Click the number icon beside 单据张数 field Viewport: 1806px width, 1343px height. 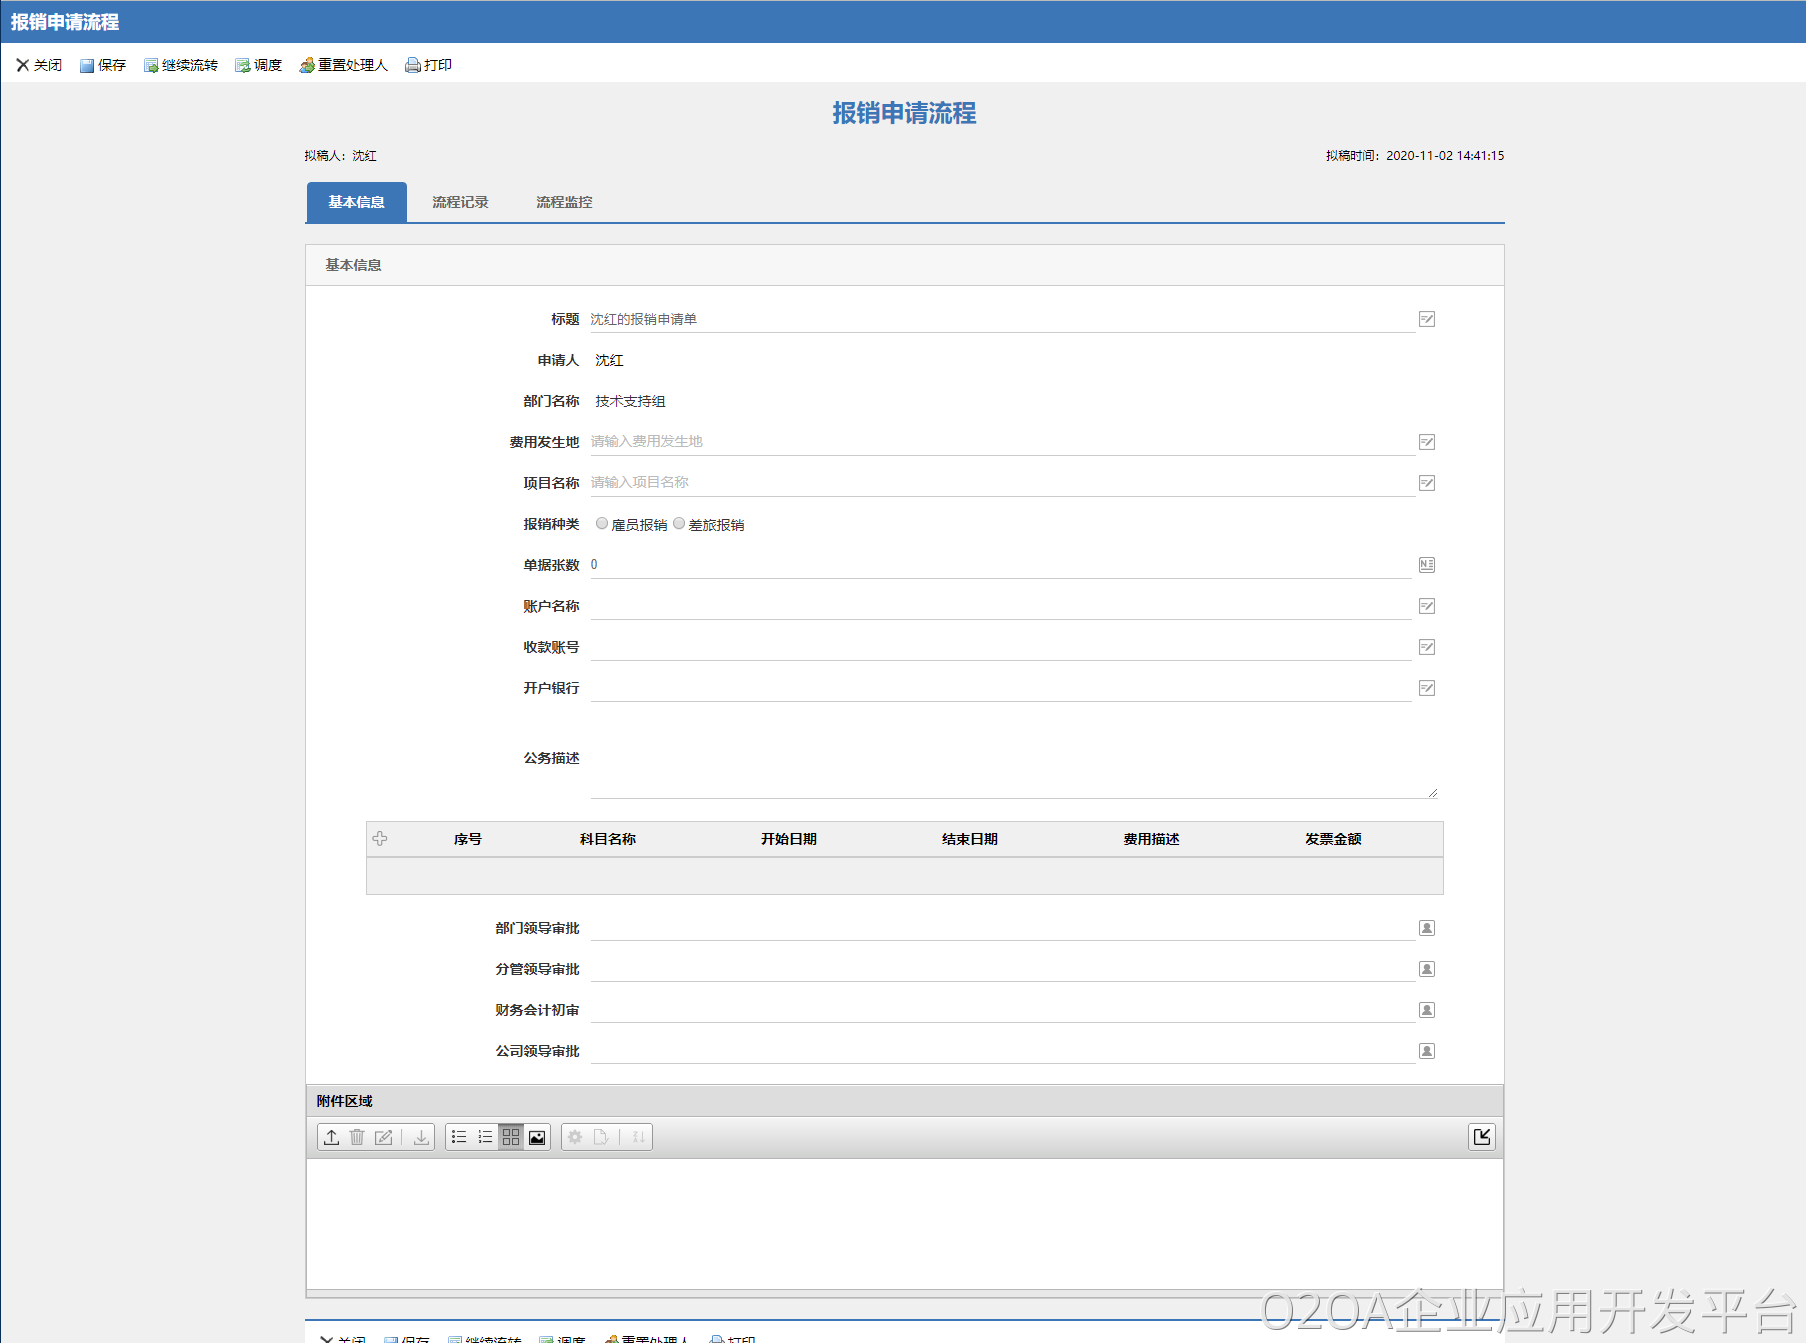click(1427, 565)
